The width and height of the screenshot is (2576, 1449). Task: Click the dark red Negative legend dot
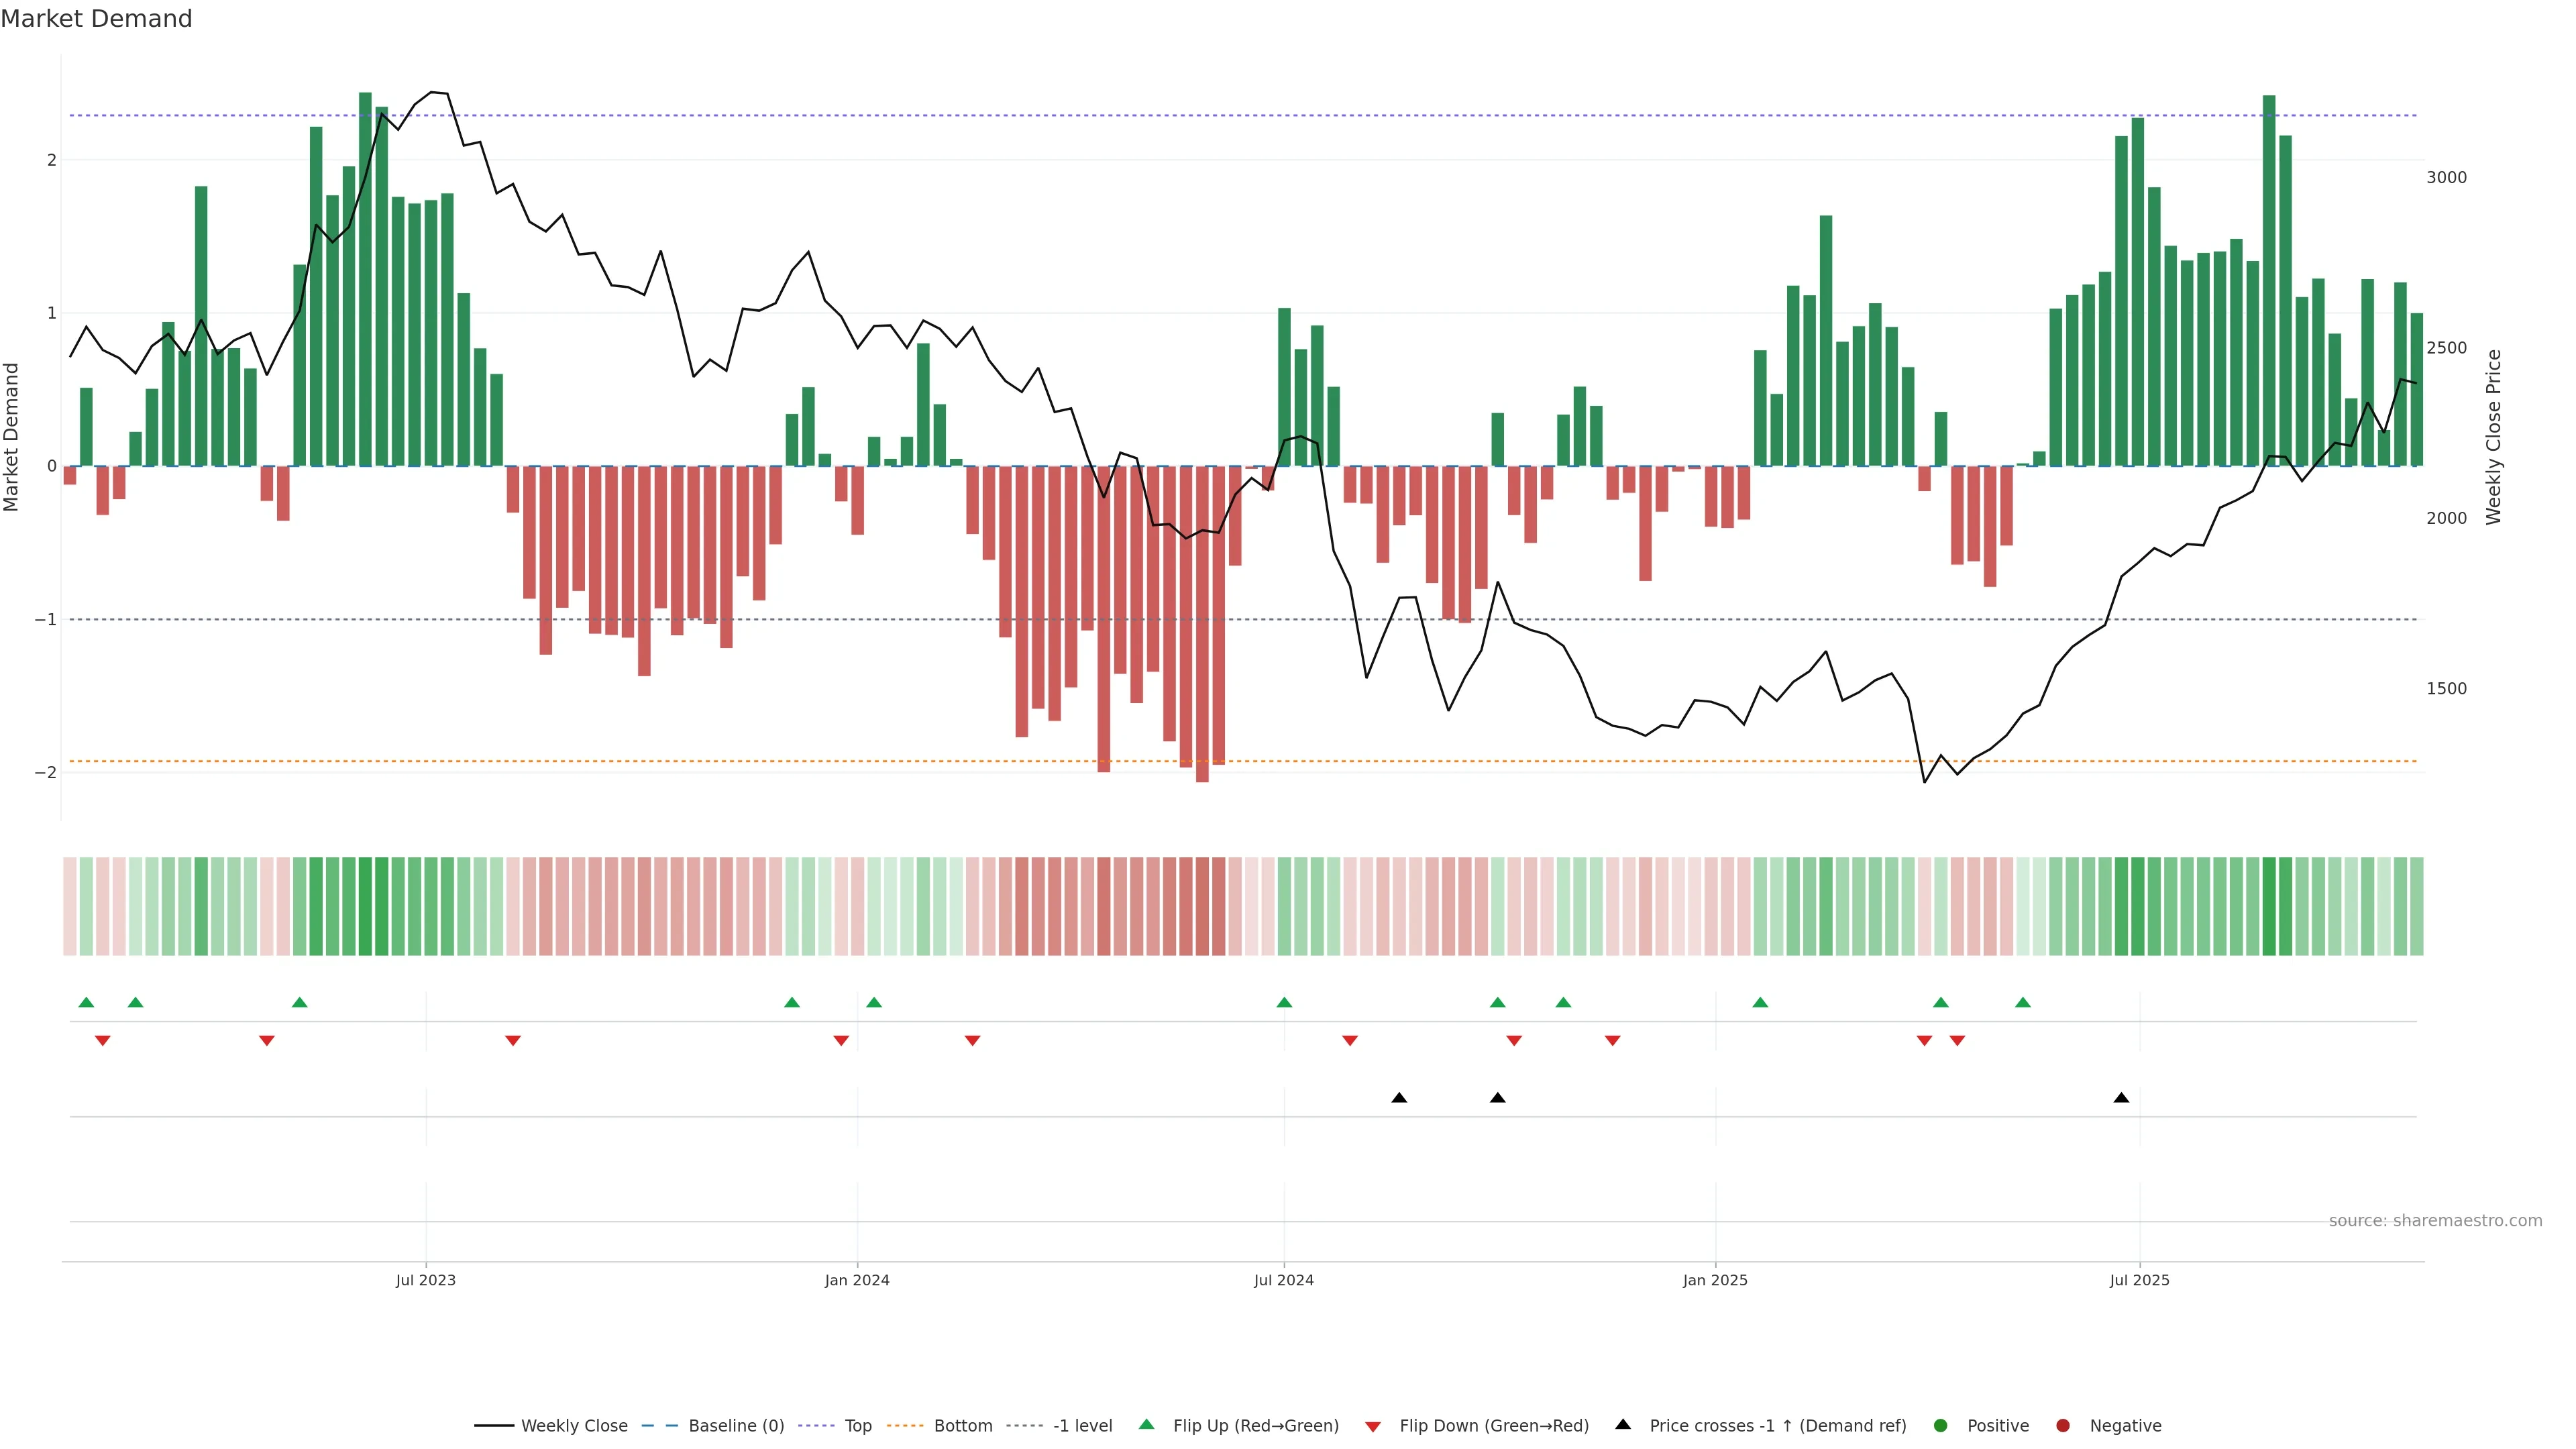tap(2063, 1425)
